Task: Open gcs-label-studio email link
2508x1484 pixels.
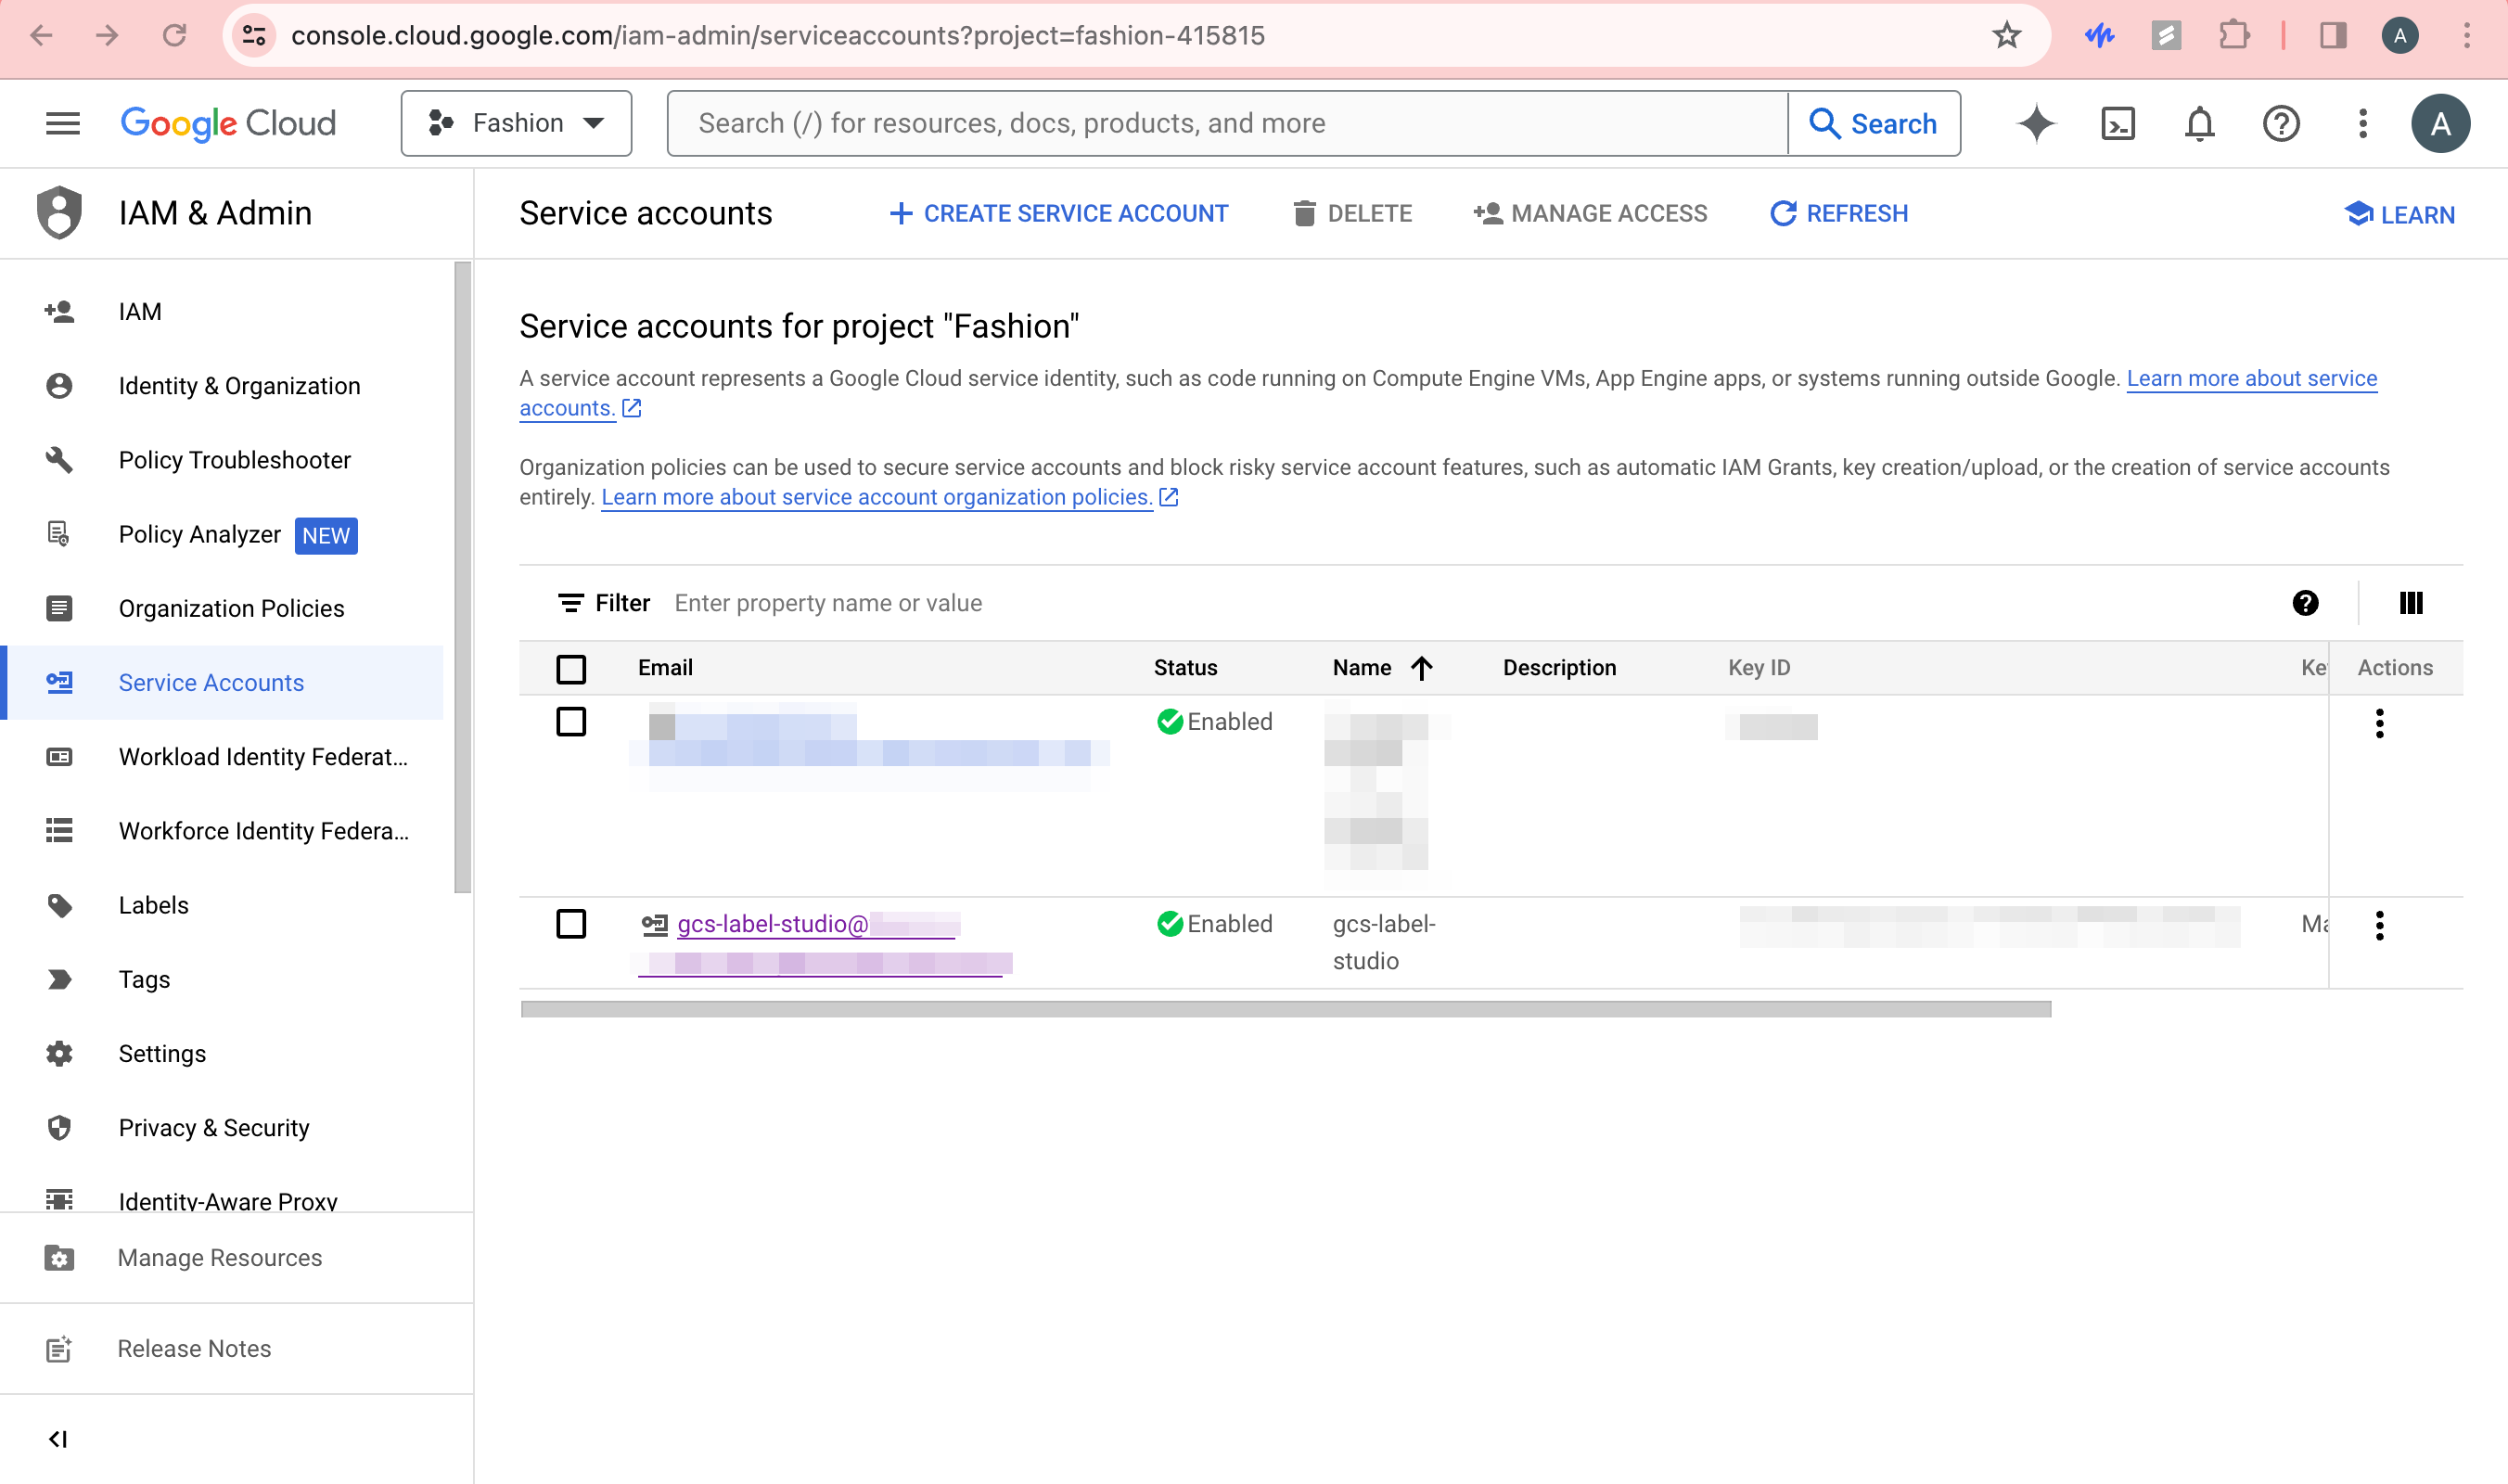Action: click(772, 924)
